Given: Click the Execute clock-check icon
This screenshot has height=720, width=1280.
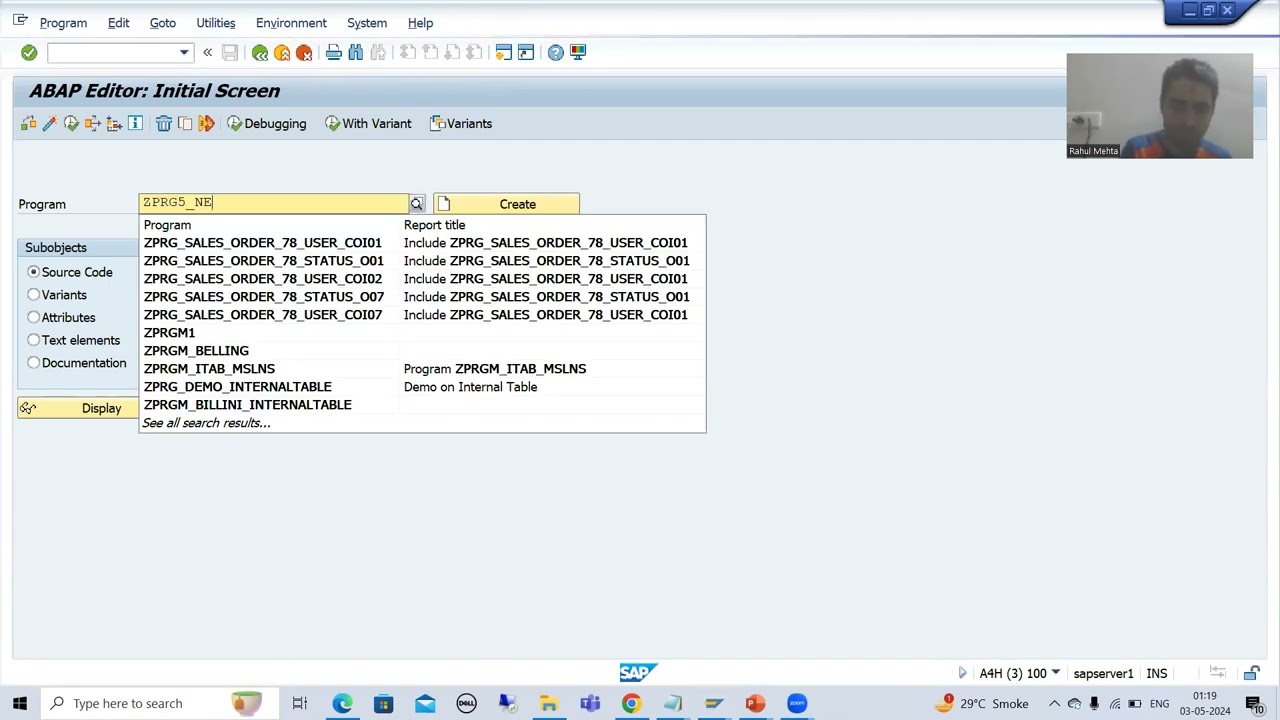Looking at the screenshot, I should (71, 123).
